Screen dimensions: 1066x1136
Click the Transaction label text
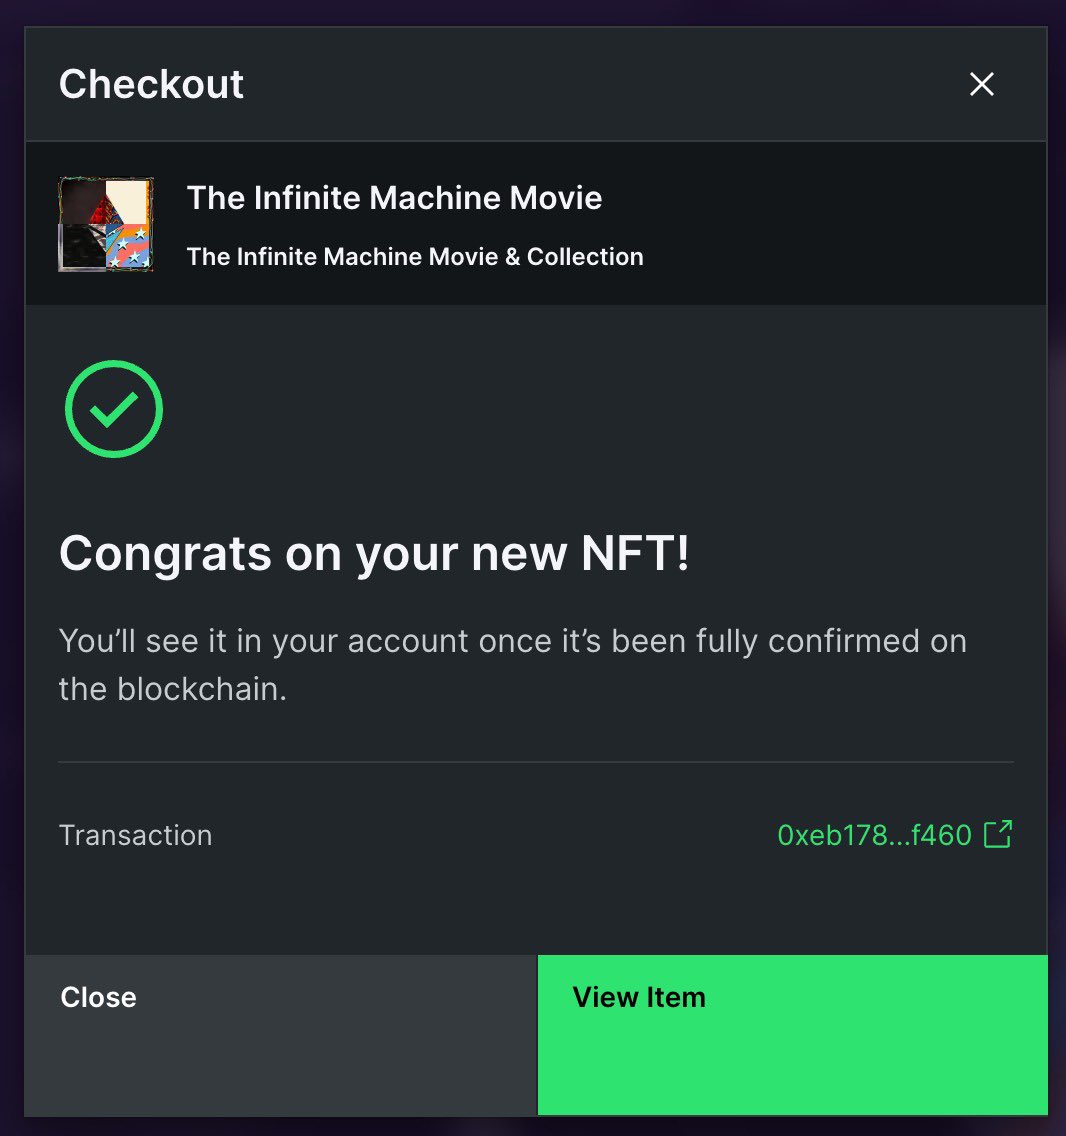pos(136,835)
